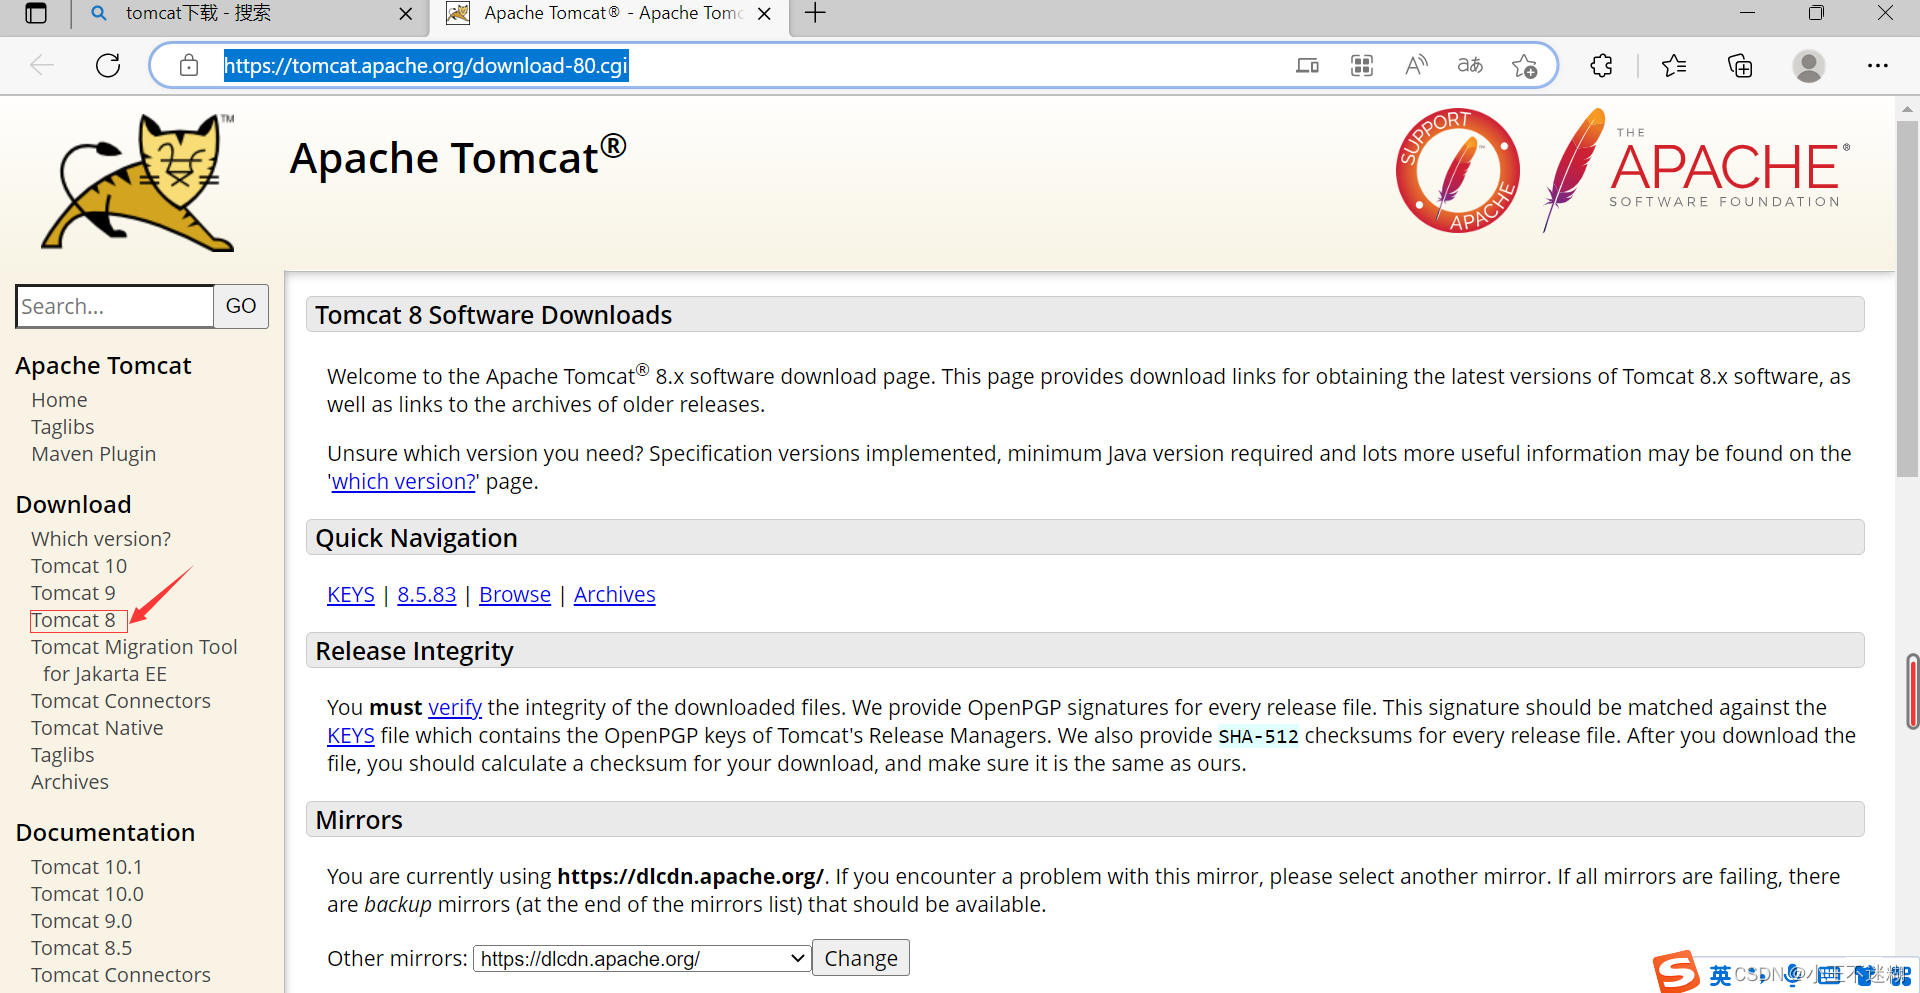Jump to the 8.5.83 link
1920x993 pixels.
(x=427, y=595)
